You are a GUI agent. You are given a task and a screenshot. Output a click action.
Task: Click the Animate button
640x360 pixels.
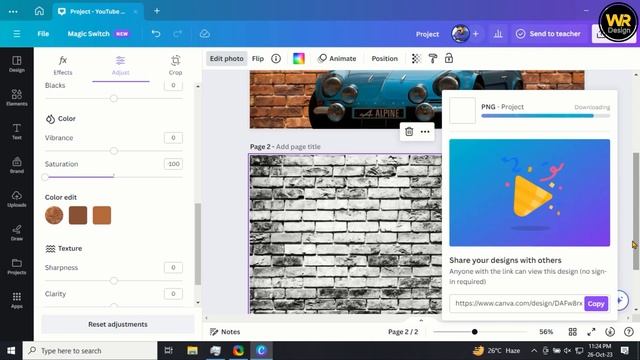point(337,58)
